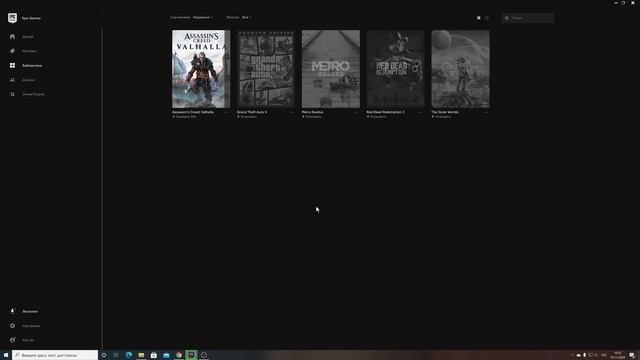Expand the filter dropdown
Viewport: 640px width, 360px height.
click(247, 18)
